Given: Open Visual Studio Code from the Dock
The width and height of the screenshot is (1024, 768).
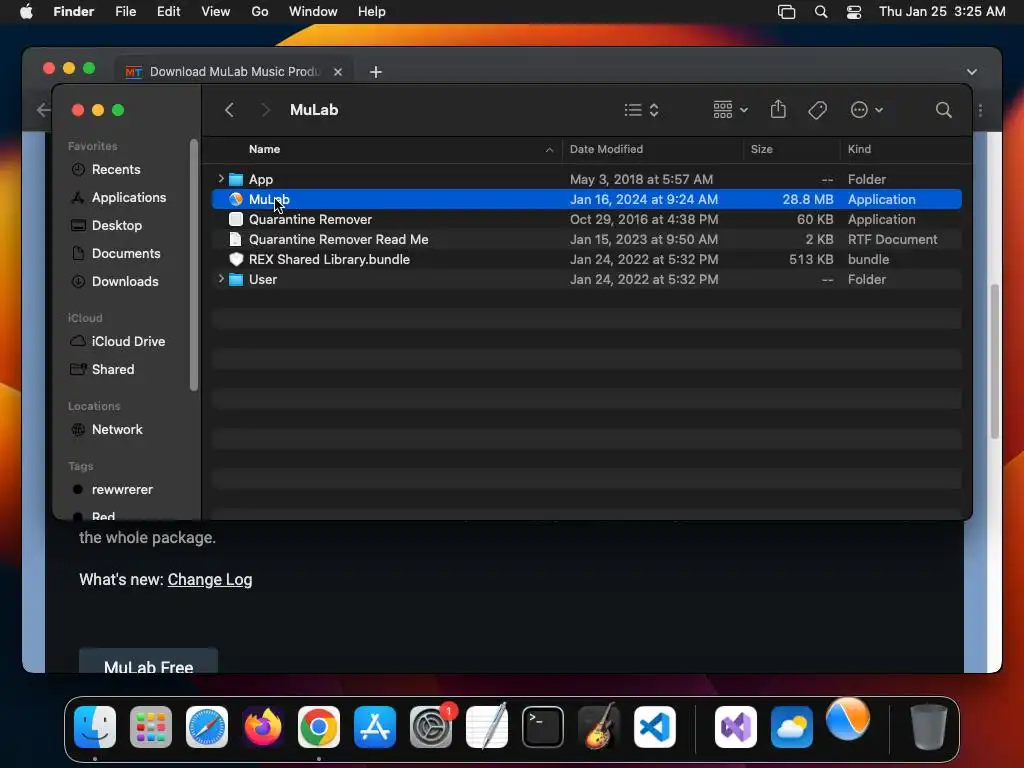Looking at the screenshot, I should coord(655,727).
